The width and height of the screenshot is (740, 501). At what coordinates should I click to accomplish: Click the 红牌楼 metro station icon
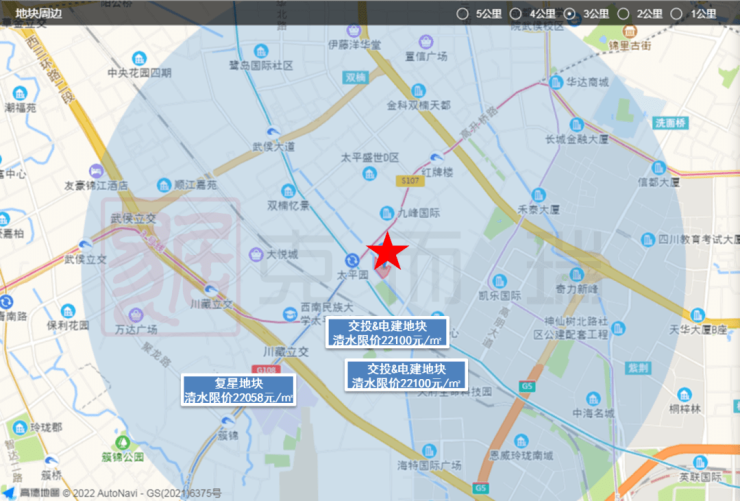(x=437, y=158)
